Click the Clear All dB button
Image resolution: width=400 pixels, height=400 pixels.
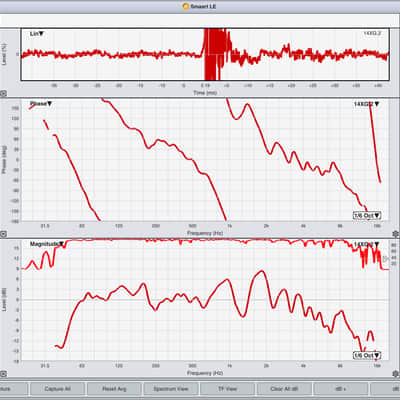tap(284, 389)
